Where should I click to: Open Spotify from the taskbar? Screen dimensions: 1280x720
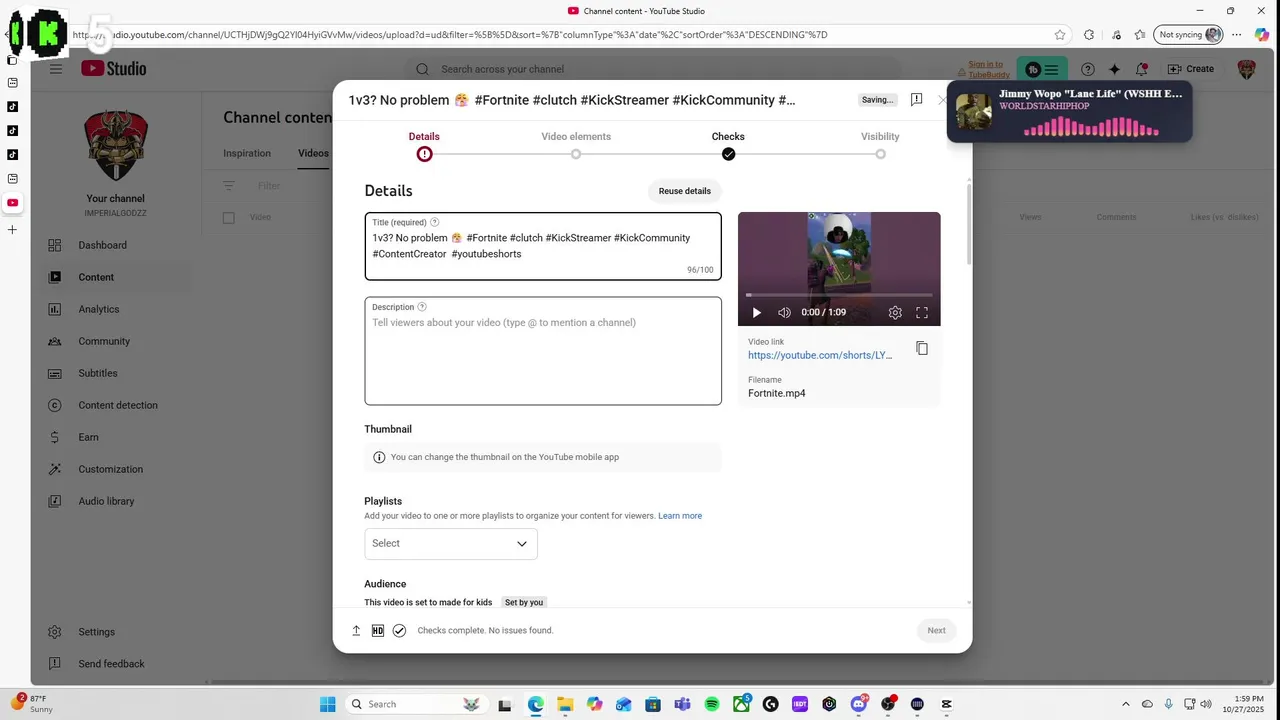pos(712,704)
